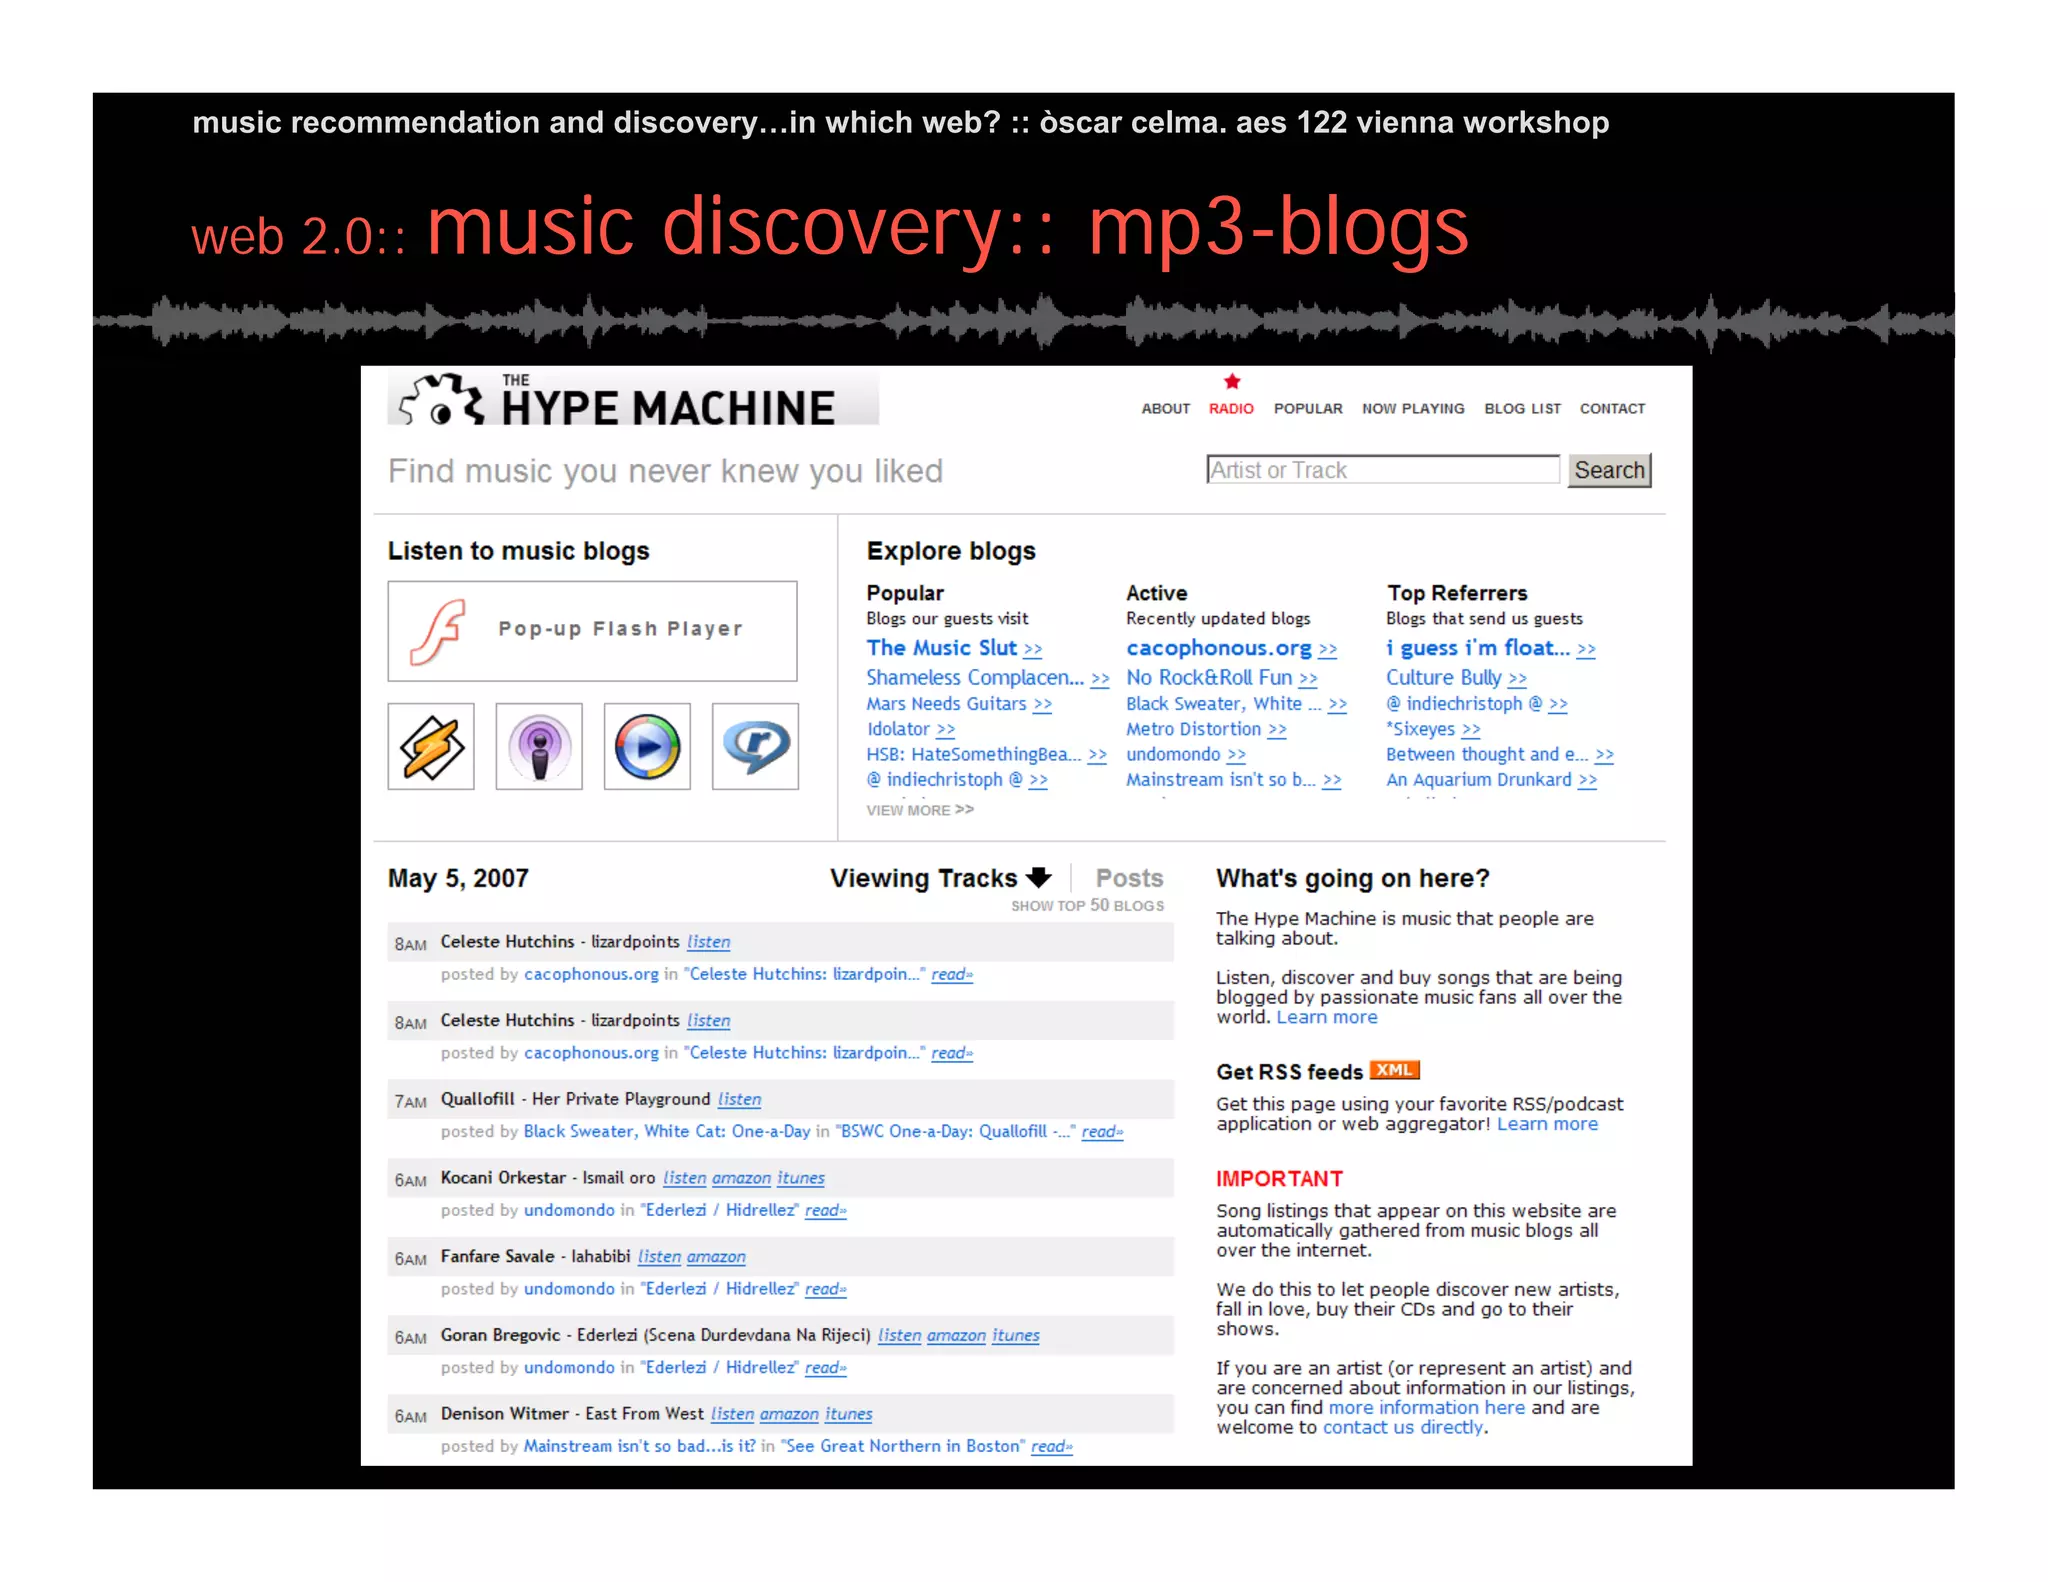This screenshot has width=2048, height=1582.
Task: Listen to Fanfare Savale - Iahabibi
Action: (659, 1256)
